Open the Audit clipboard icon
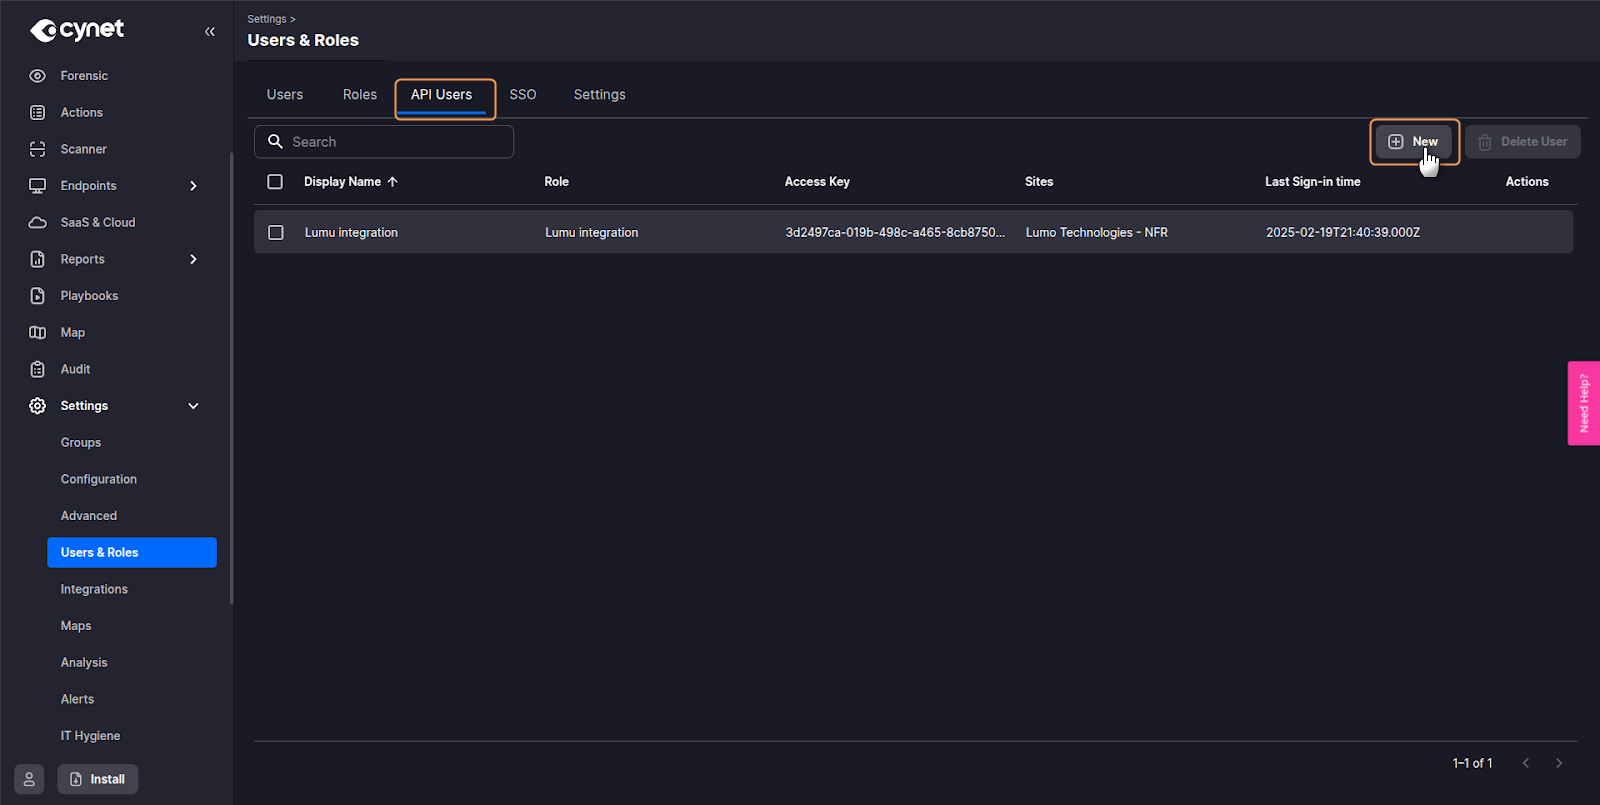 click(x=38, y=369)
